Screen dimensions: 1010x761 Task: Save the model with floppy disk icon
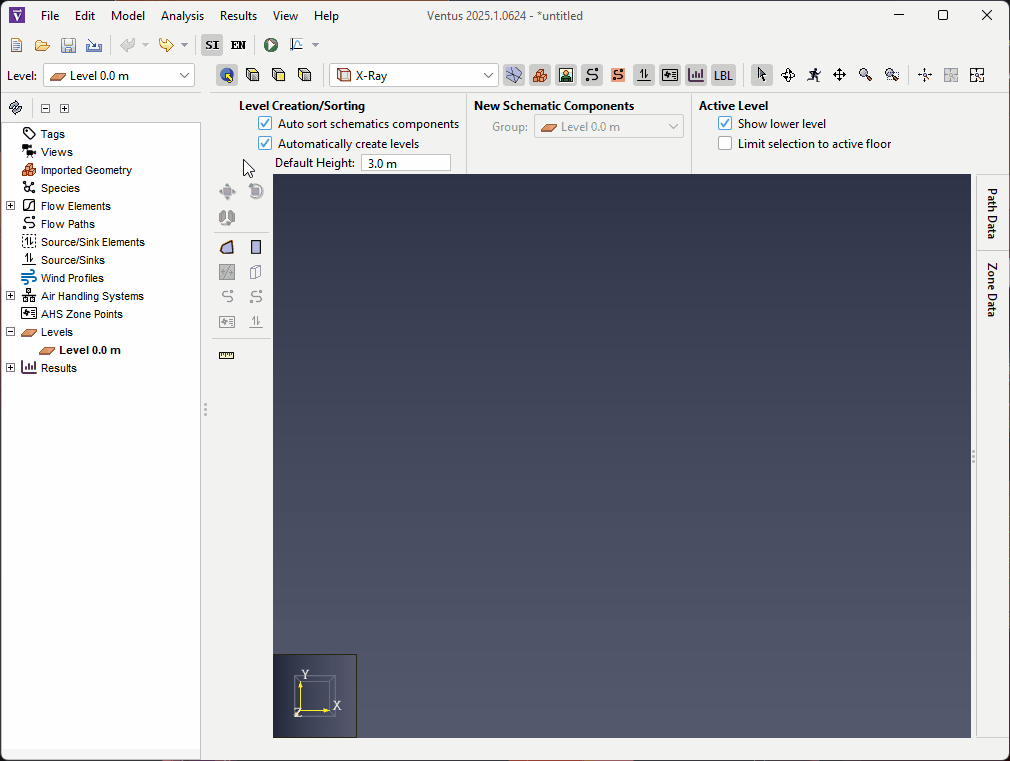(x=68, y=45)
